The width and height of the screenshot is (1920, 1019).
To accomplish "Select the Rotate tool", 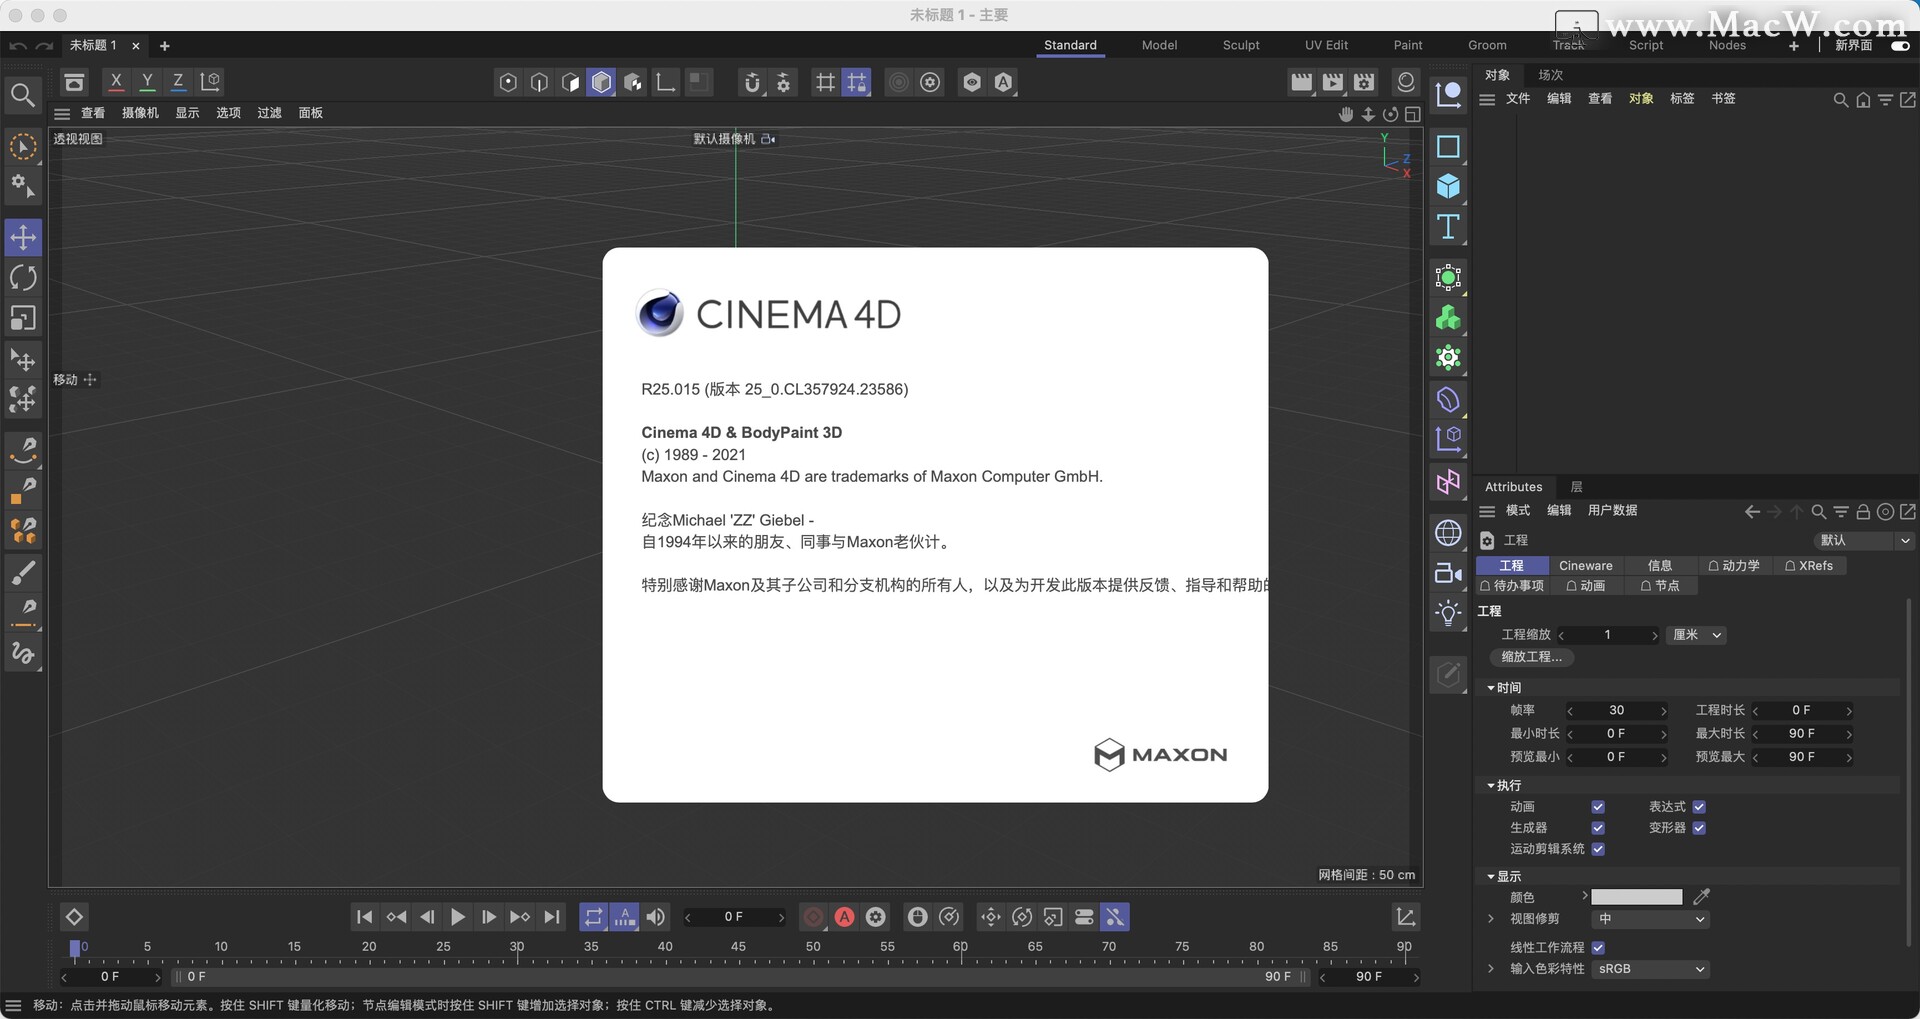I will coord(22,277).
